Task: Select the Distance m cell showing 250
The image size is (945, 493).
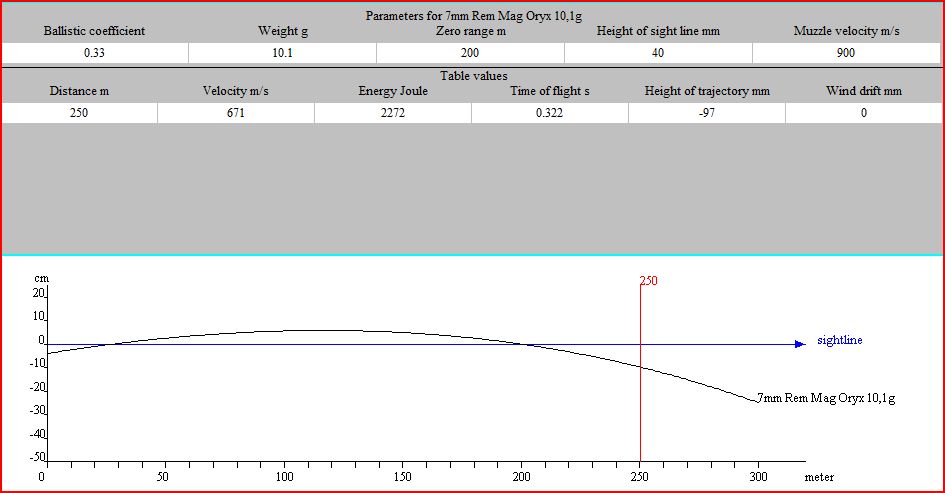Action: coord(79,113)
